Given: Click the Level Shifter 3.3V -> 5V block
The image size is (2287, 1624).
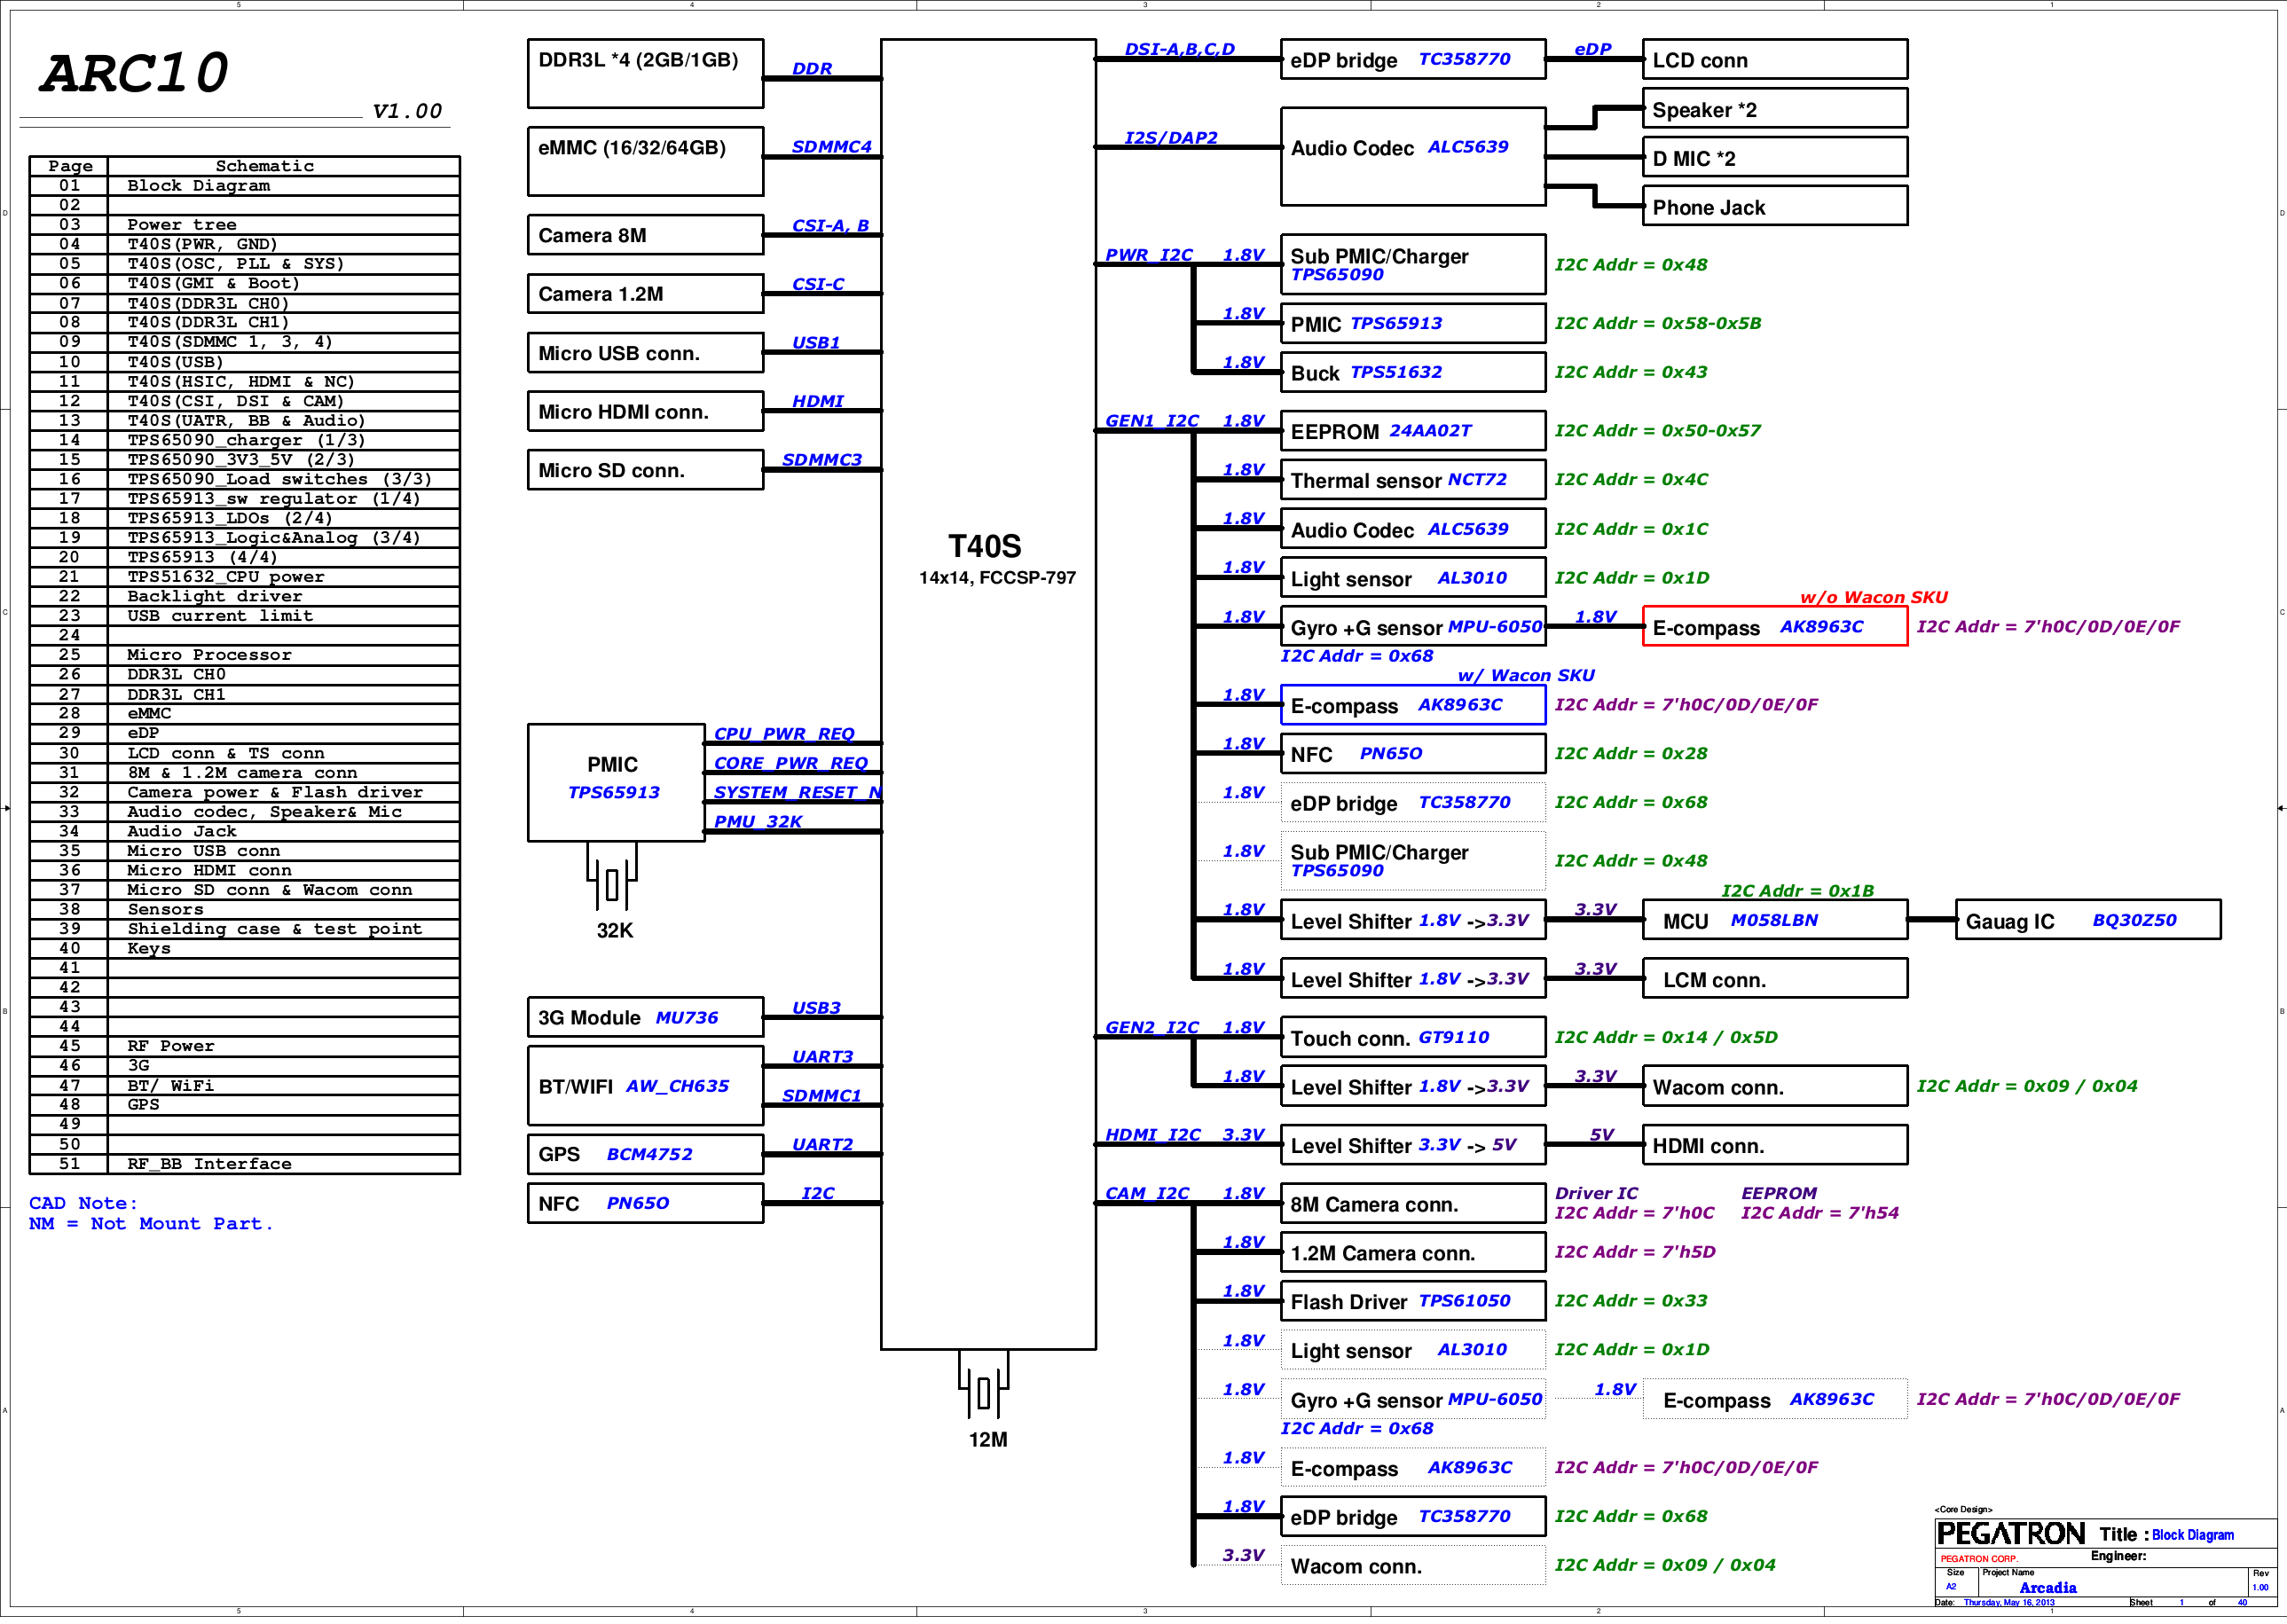Looking at the screenshot, I should (x=1413, y=1145).
